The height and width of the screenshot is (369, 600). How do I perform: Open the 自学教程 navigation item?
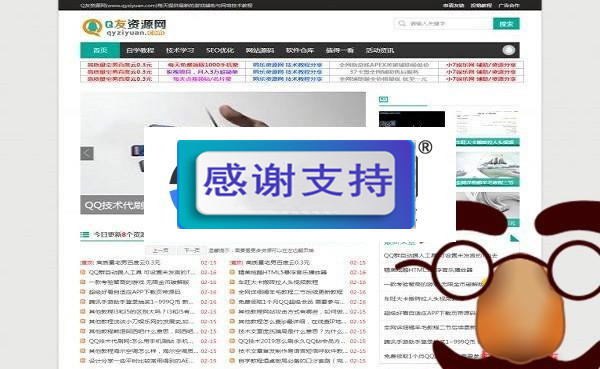tap(140, 51)
